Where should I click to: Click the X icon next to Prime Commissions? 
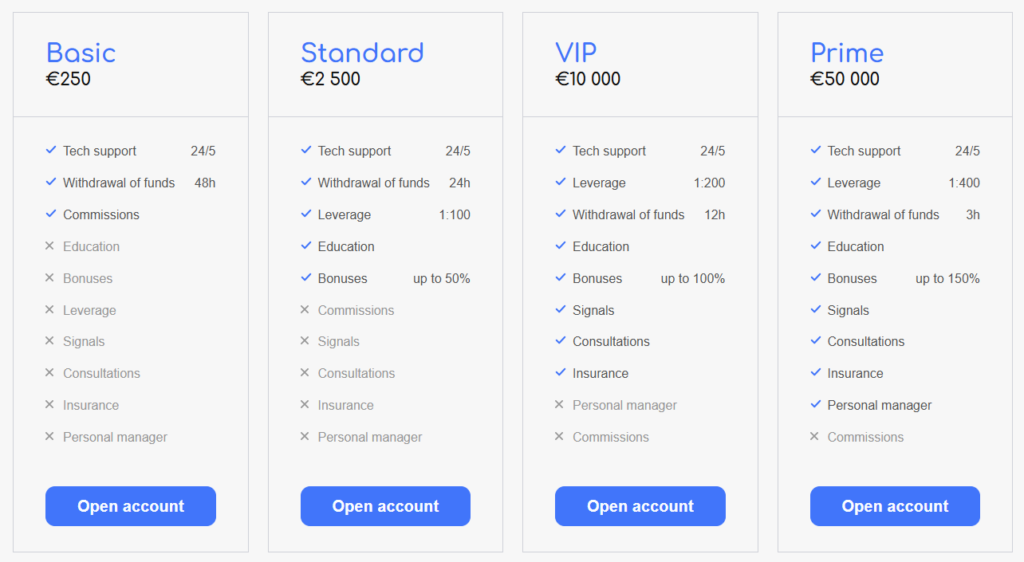(x=815, y=437)
